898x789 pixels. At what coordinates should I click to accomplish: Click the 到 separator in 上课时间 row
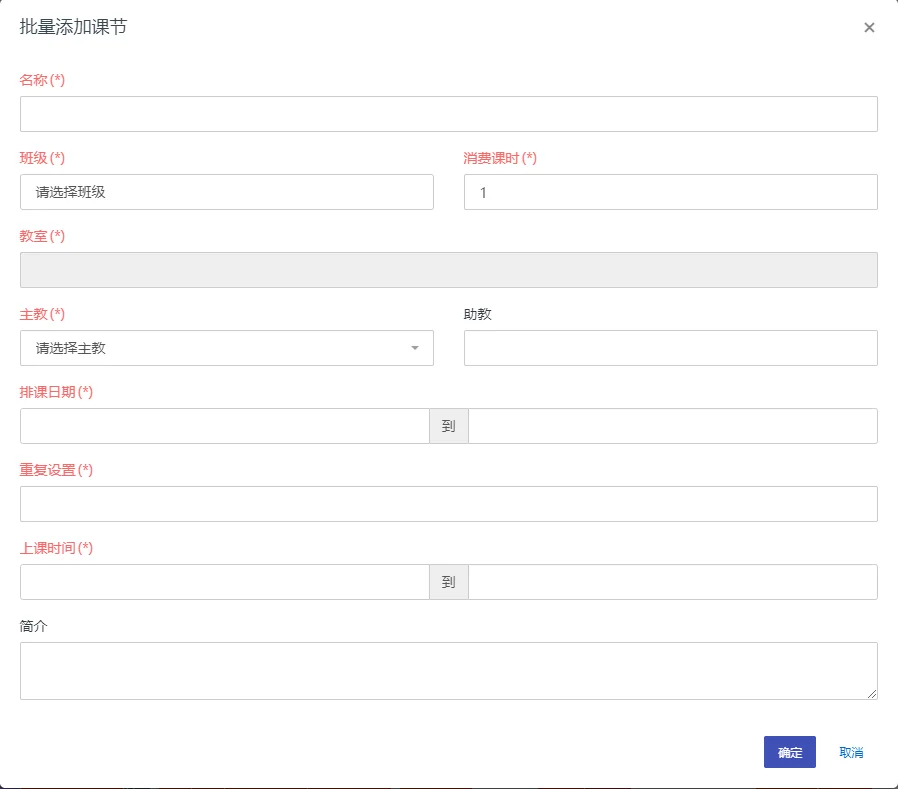(448, 582)
